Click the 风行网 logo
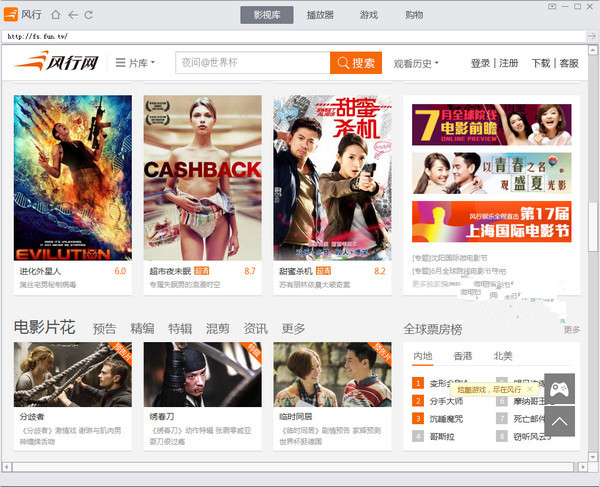The image size is (600, 487). coord(57,63)
